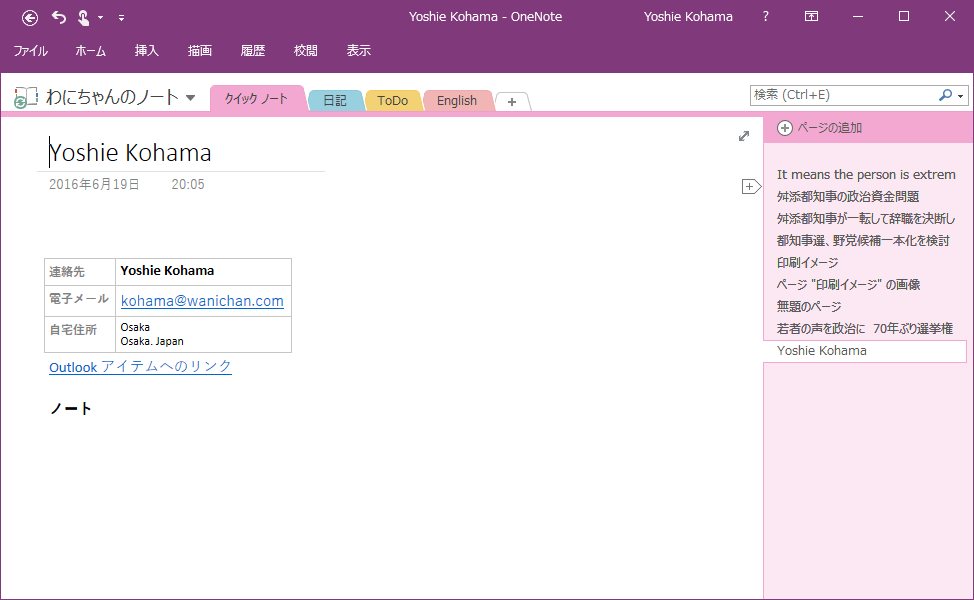
Task: Click the Back arrow icon in title bar
Action: click(x=30, y=18)
